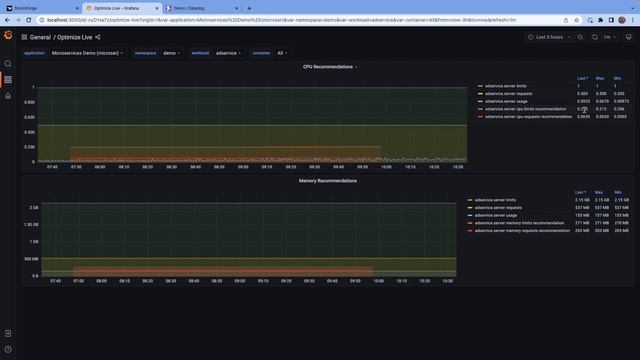Refresh the dashboard
Screen dimensions: 640x360
(x=595, y=37)
